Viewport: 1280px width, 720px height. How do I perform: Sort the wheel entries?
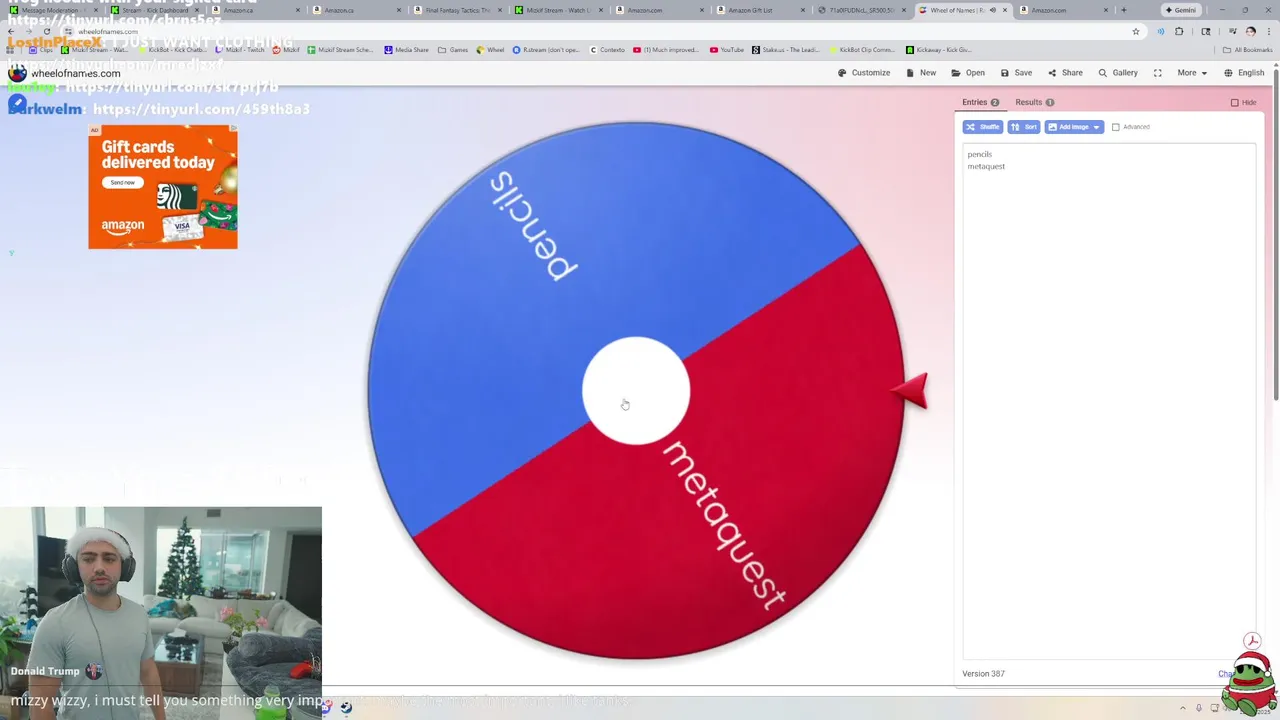click(1024, 127)
